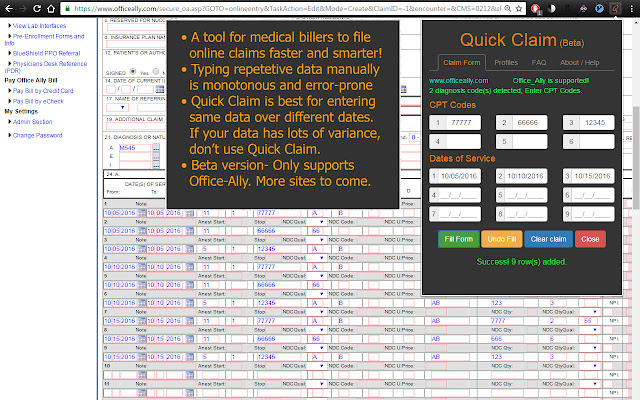This screenshot has width=640, height=400.
Task: Open From-date calendar on empty line 10
Action: coord(141,375)
